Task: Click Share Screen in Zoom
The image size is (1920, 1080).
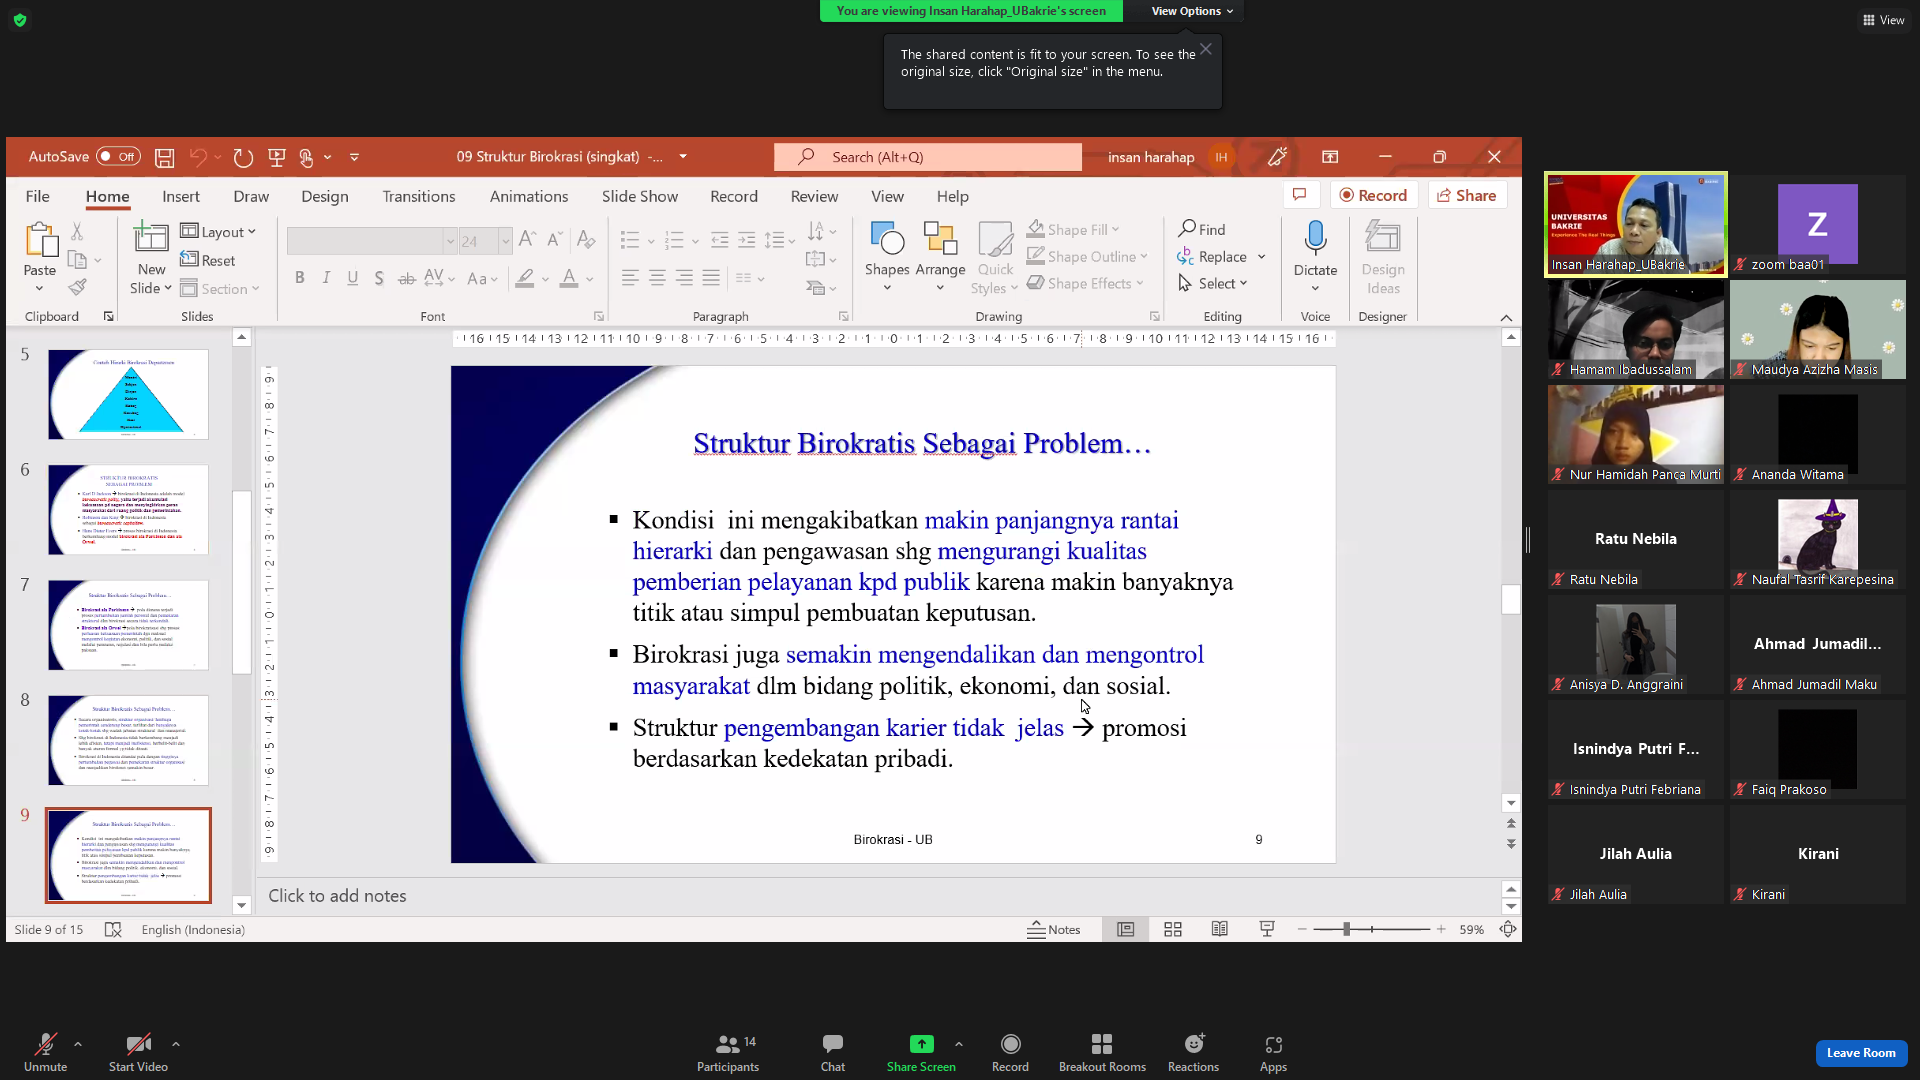Action: coord(921,1053)
